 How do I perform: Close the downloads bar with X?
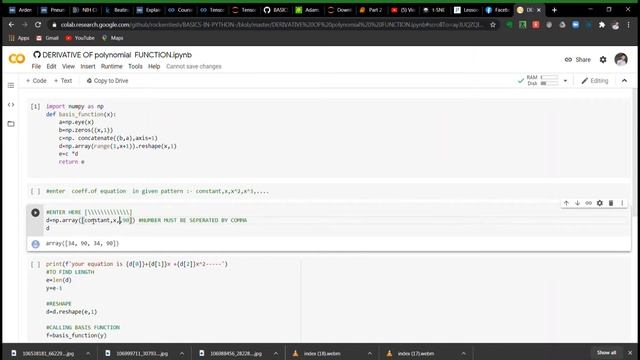(x=630, y=353)
